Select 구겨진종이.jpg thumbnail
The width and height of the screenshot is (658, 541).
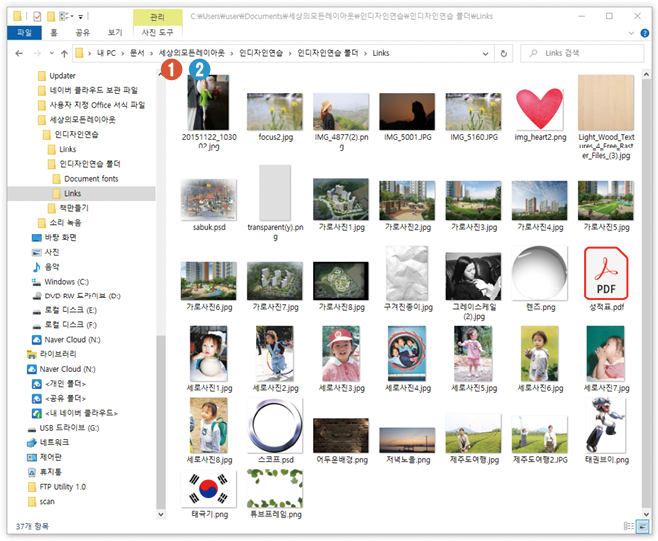click(407, 273)
